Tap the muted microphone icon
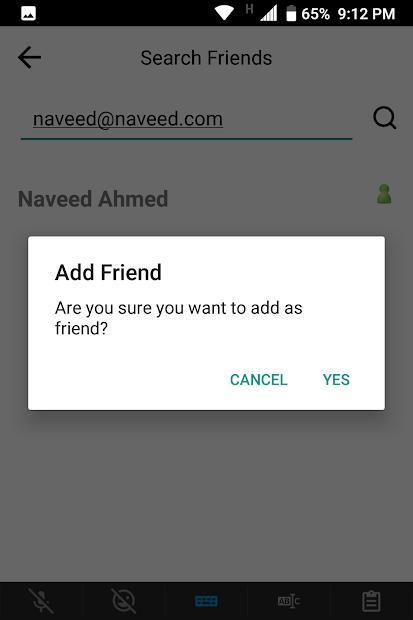This screenshot has height=620, width=413. pos(41,601)
